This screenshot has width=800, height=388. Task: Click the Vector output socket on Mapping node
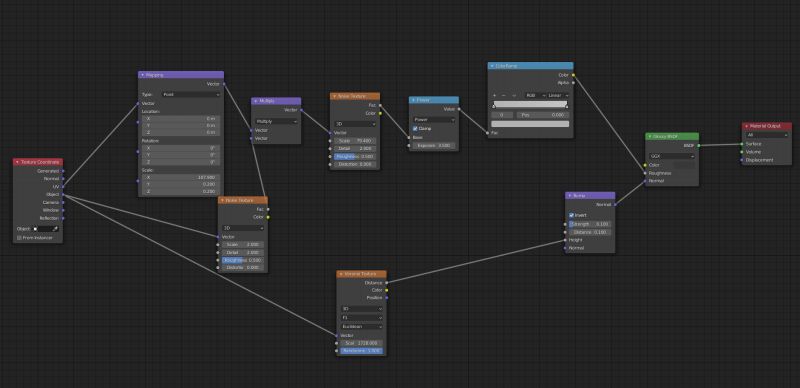point(224,84)
